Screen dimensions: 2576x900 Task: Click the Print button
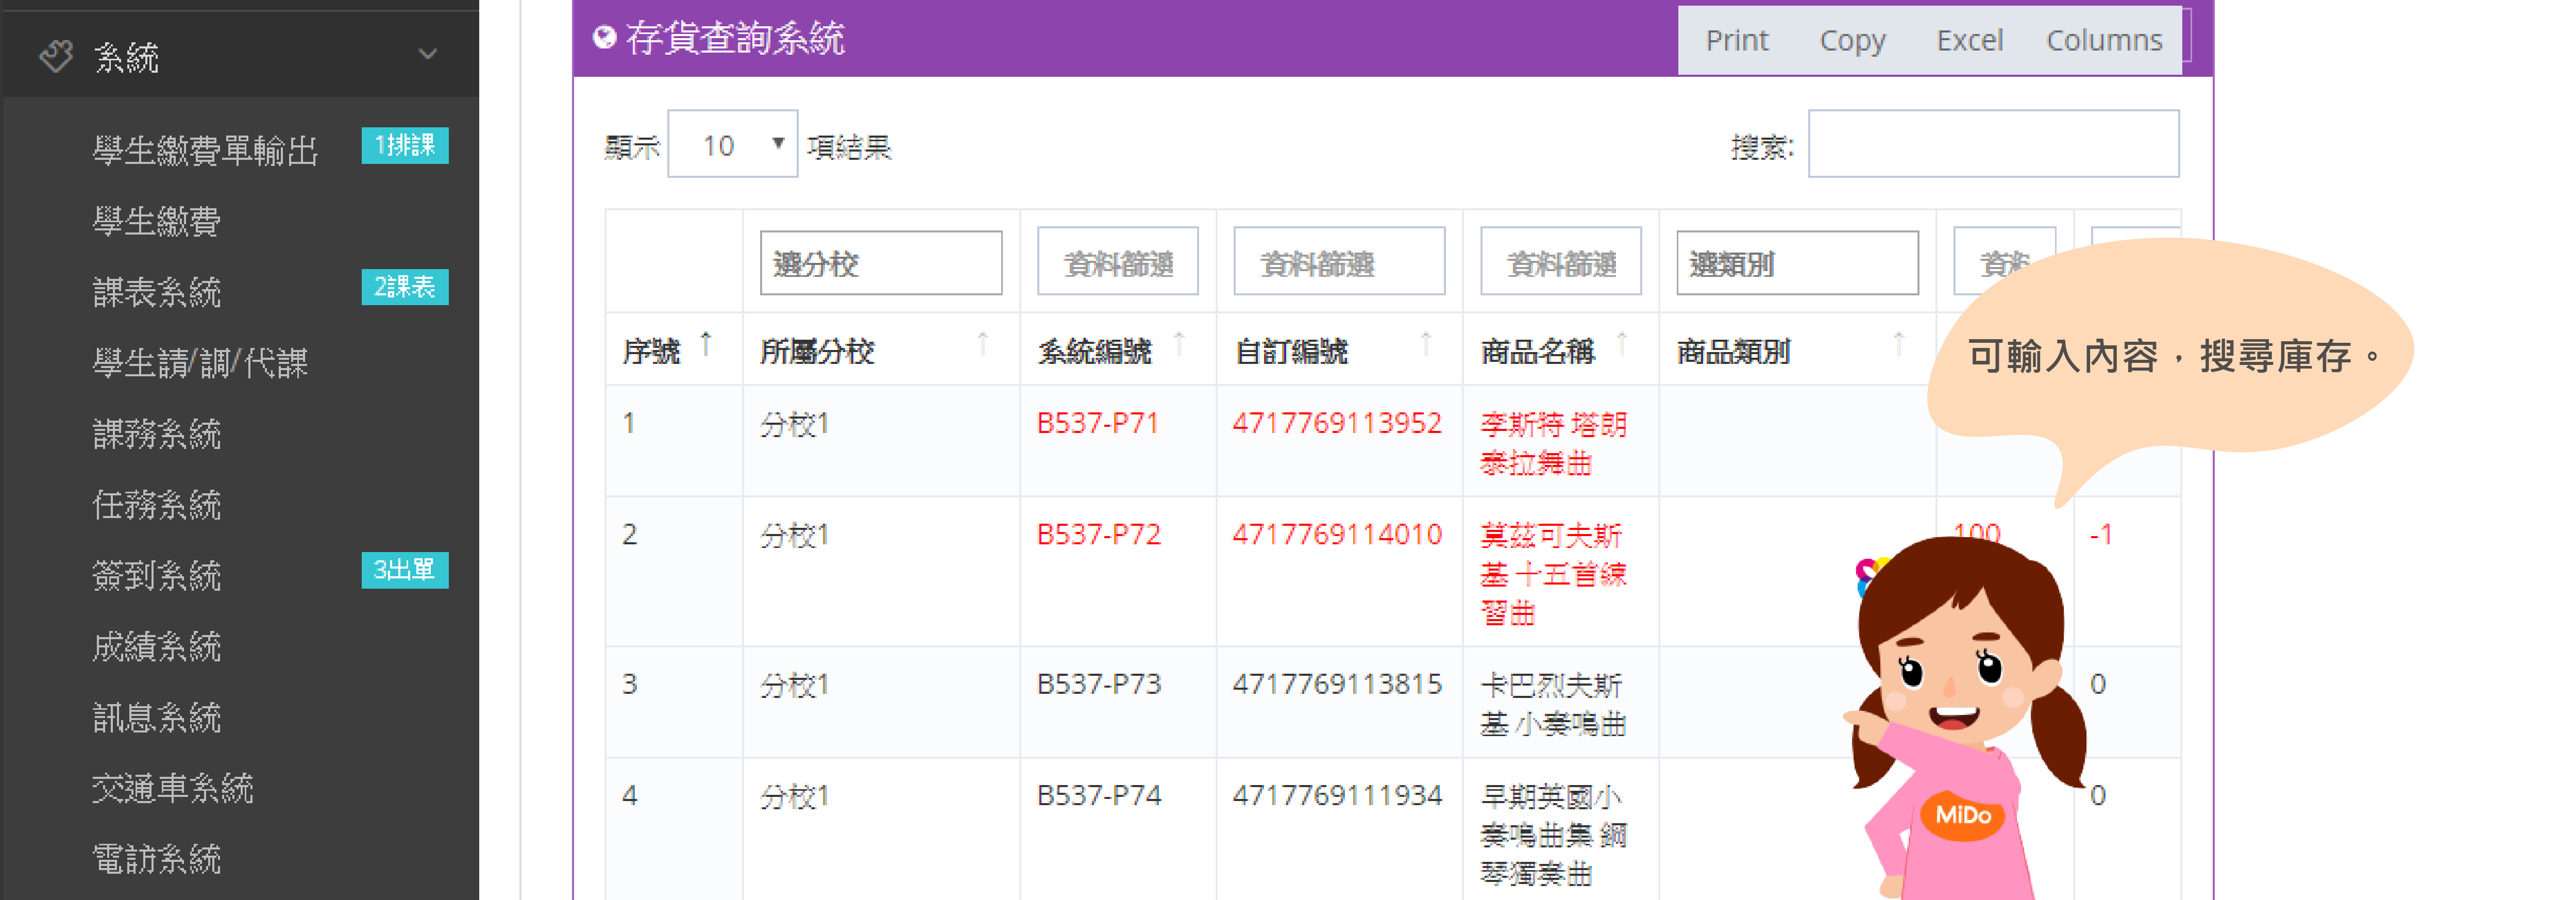(x=1736, y=40)
